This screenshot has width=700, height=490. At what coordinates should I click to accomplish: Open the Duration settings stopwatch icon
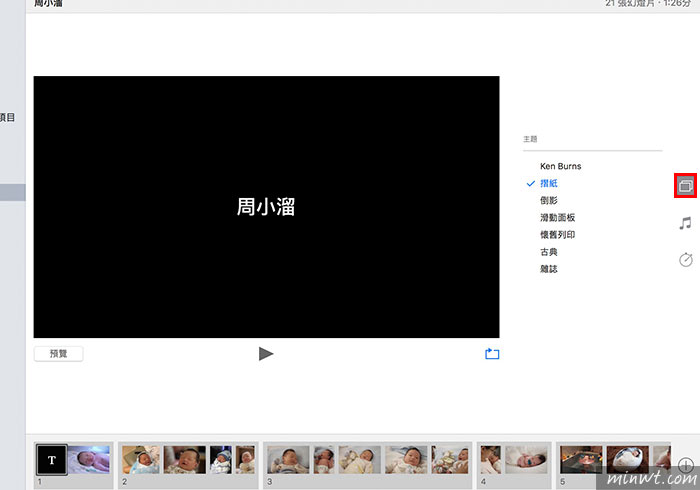[686, 259]
